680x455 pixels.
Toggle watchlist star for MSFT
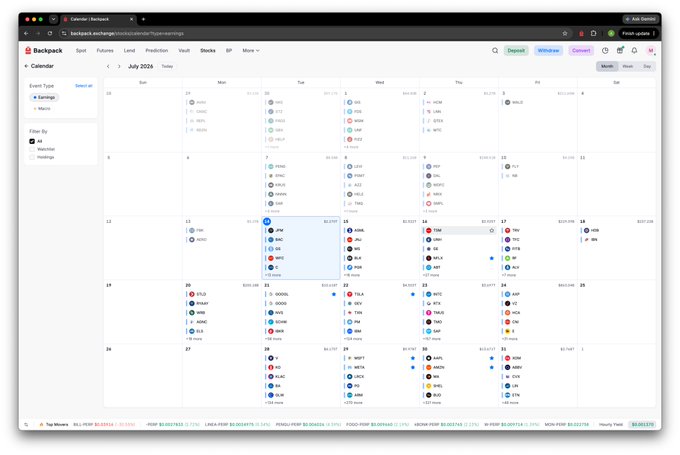pos(413,358)
